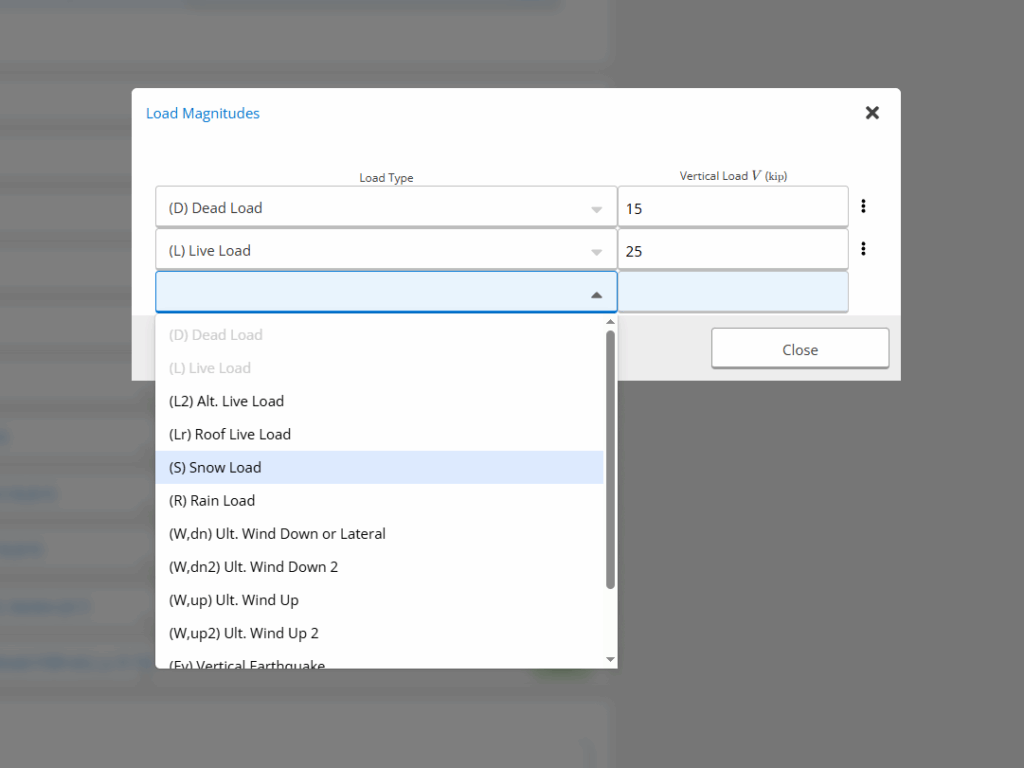Open options menu for Live Load row

863,249
